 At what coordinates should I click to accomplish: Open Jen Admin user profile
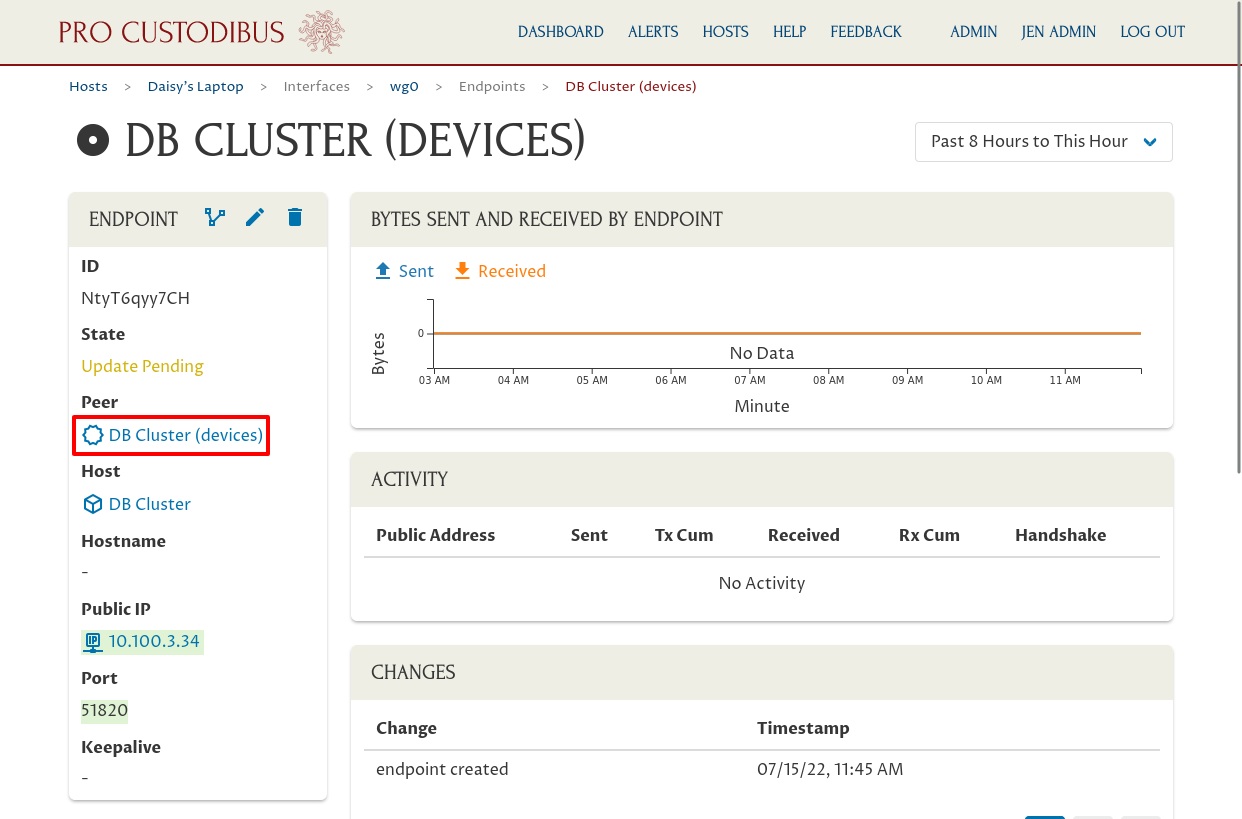pyautogui.click(x=1059, y=32)
